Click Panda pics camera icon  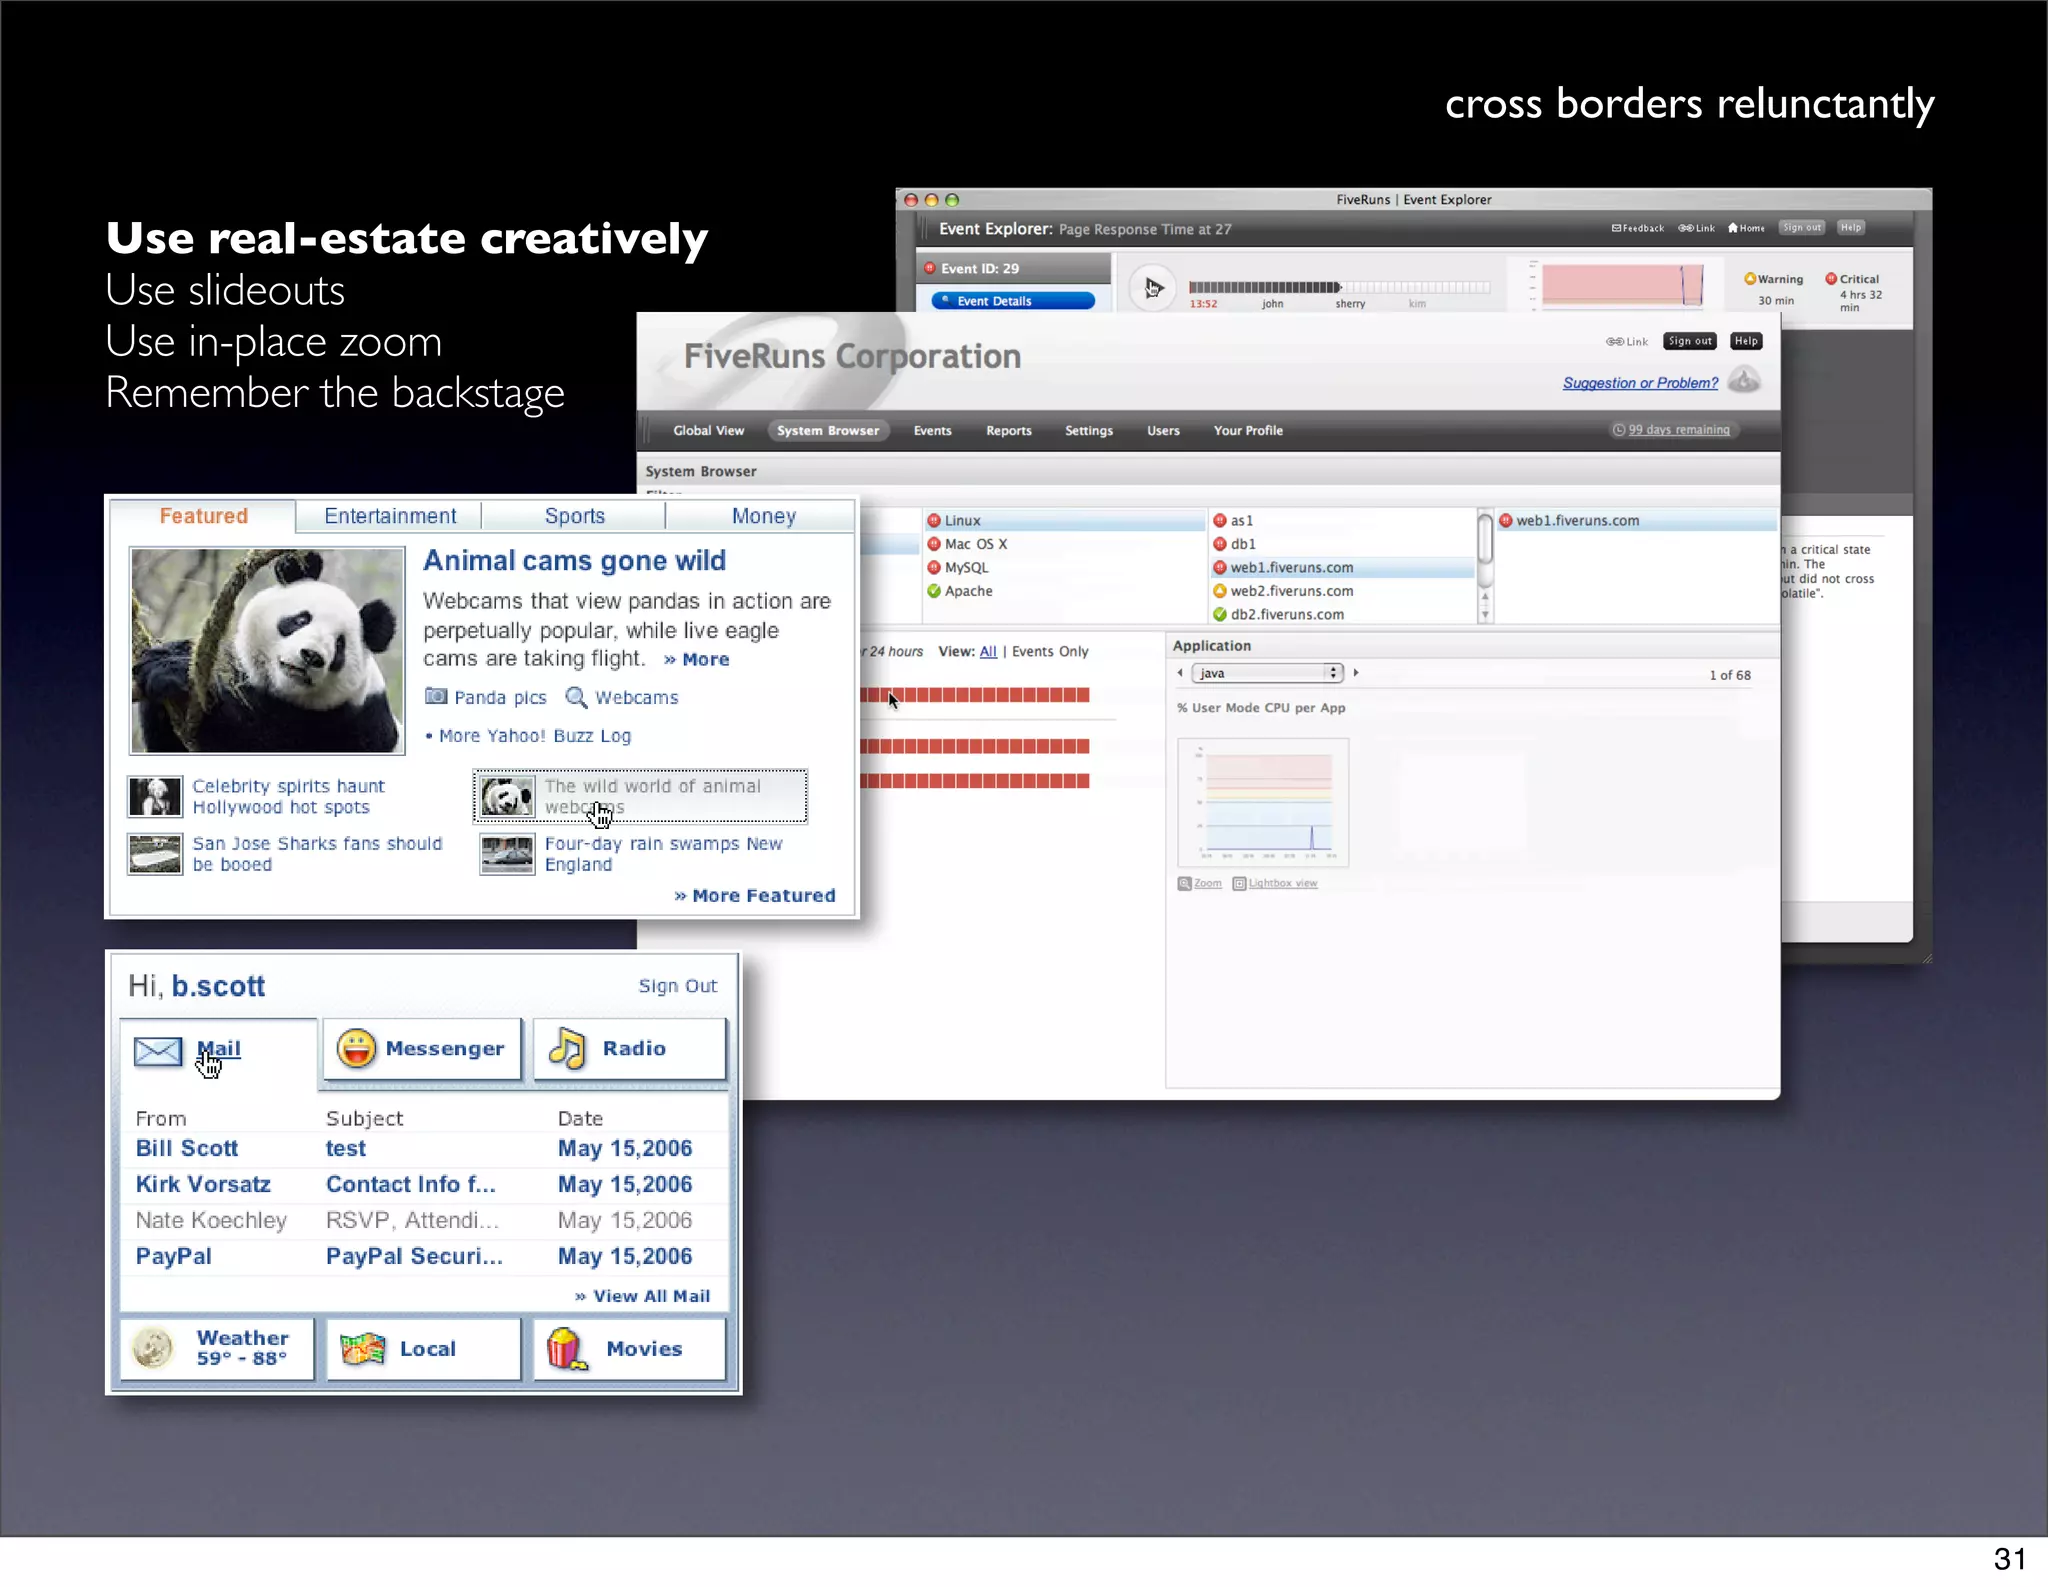point(436,697)
